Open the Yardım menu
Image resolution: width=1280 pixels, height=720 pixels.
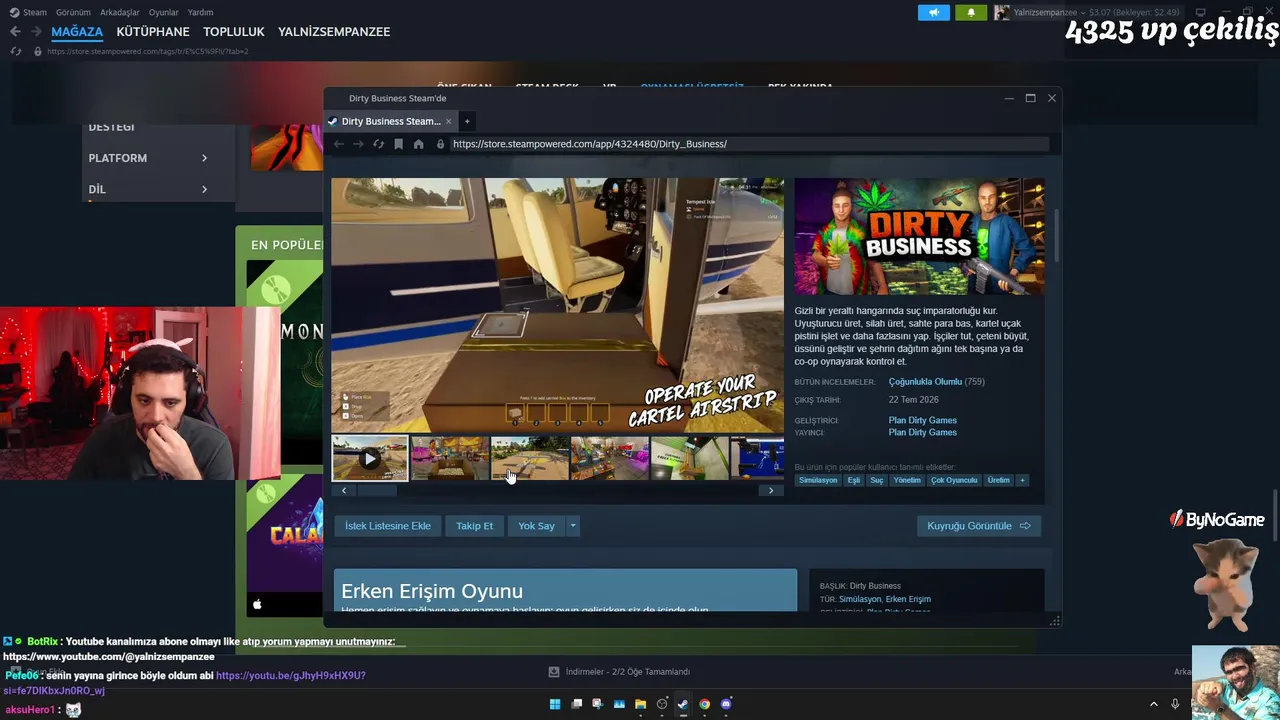coord(200,12)
